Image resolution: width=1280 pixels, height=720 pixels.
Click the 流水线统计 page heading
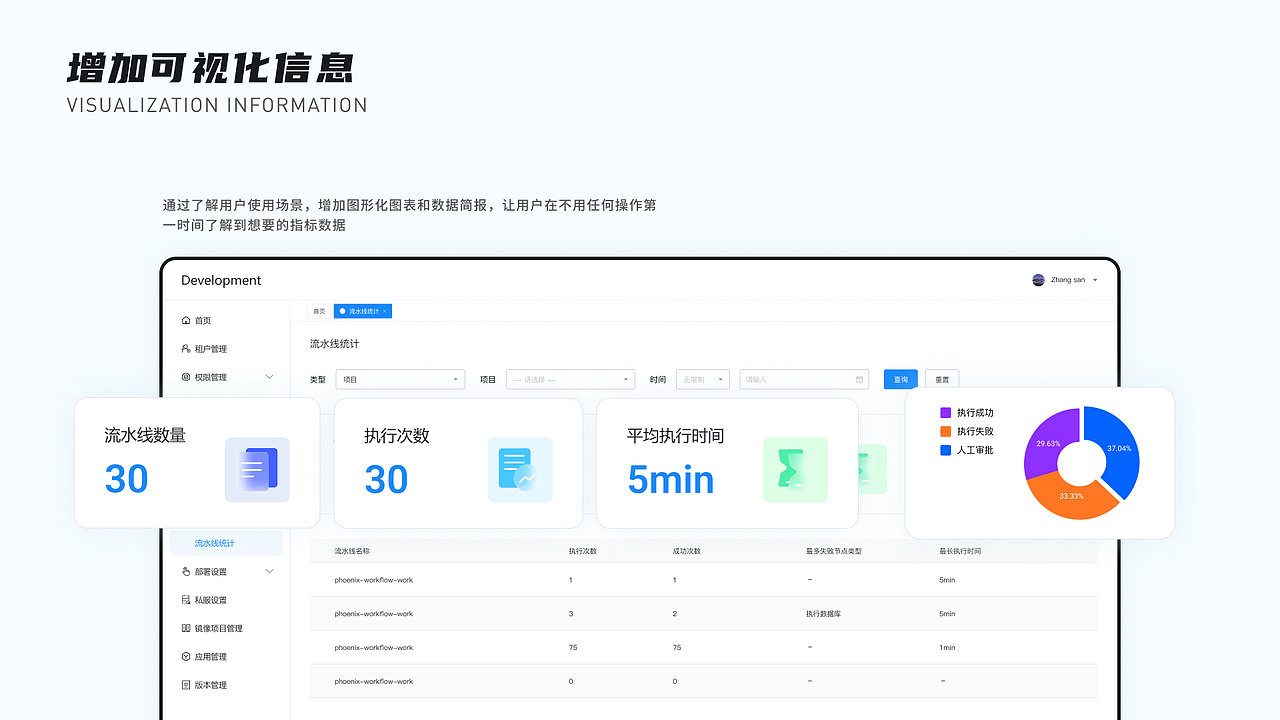pyautogui.click(x=335, y=344)
